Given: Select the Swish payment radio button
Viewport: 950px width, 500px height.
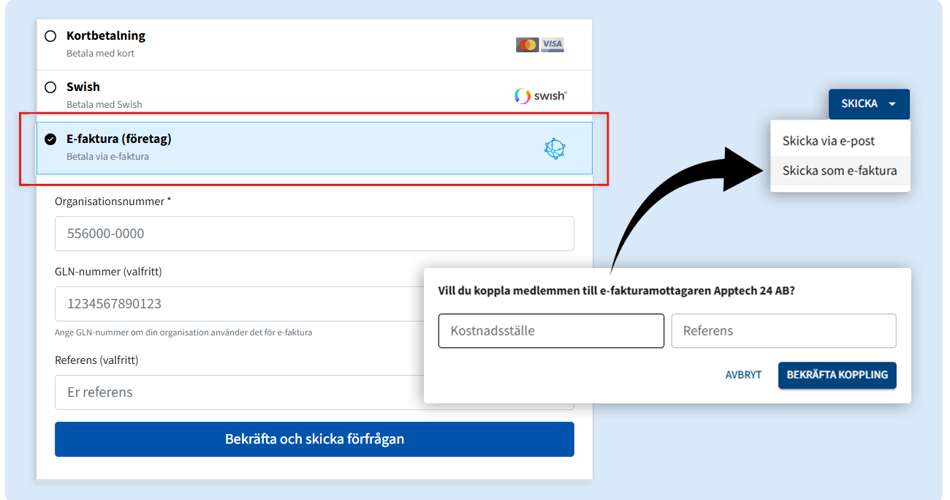Looking at the screenshot, I should (x=51, y=87).
